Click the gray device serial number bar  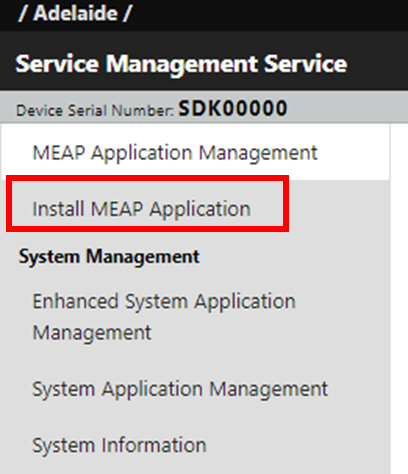click(x=204, y=107)
